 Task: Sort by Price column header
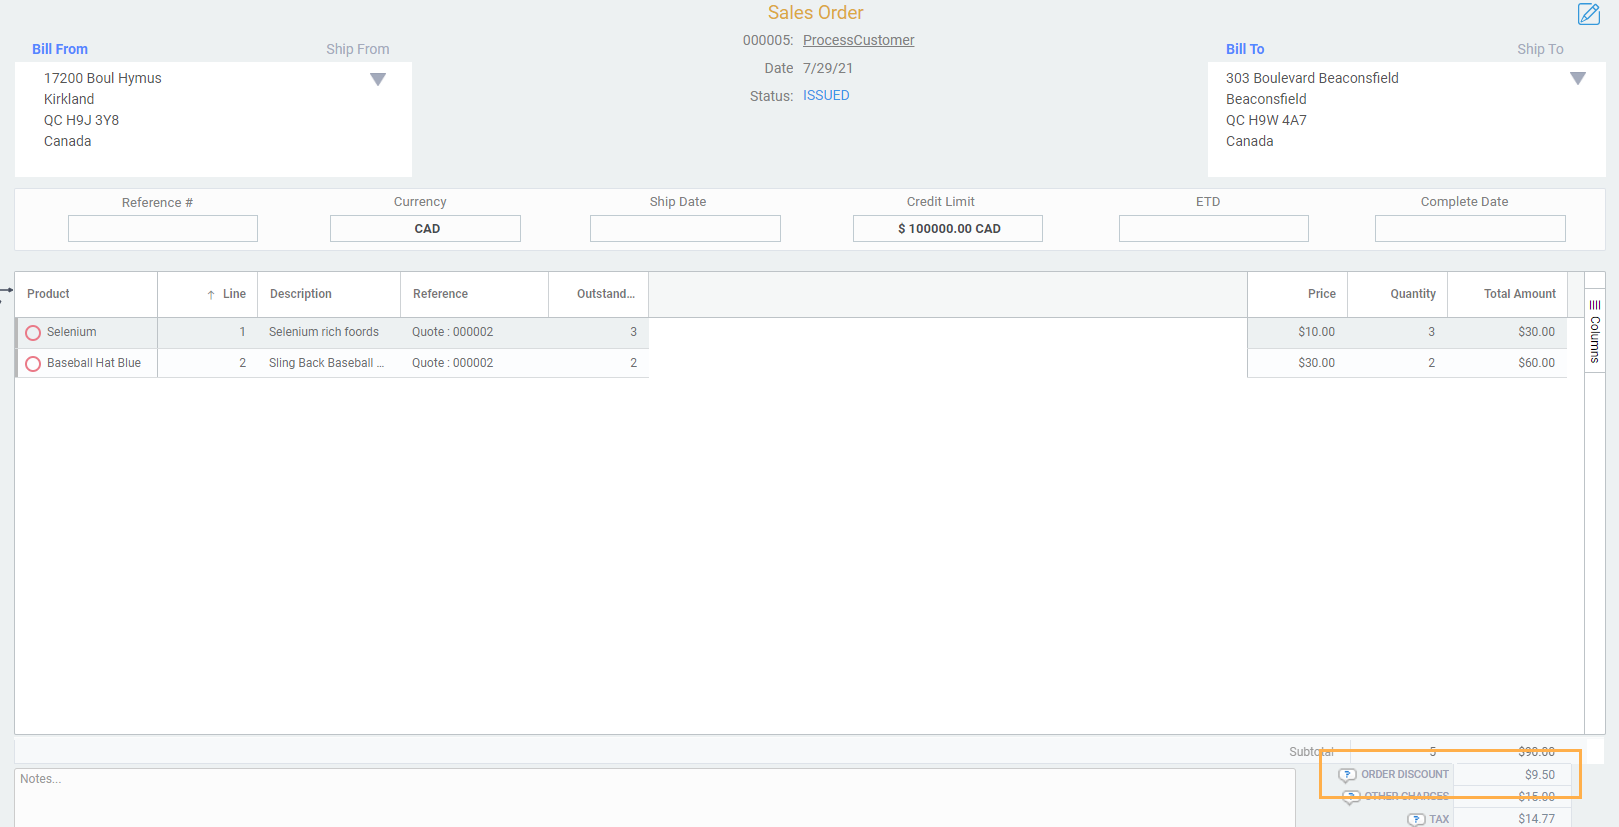click(1298, 294)
